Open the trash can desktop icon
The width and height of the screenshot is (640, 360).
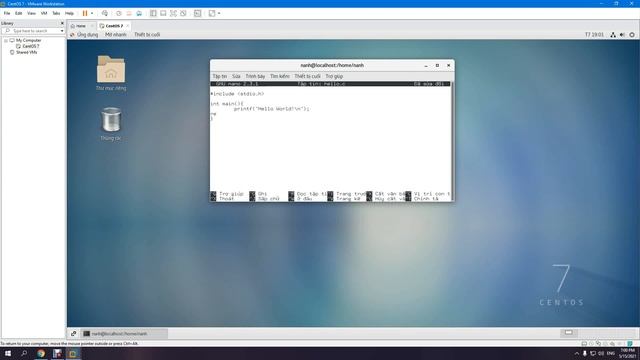coord(111,124)
